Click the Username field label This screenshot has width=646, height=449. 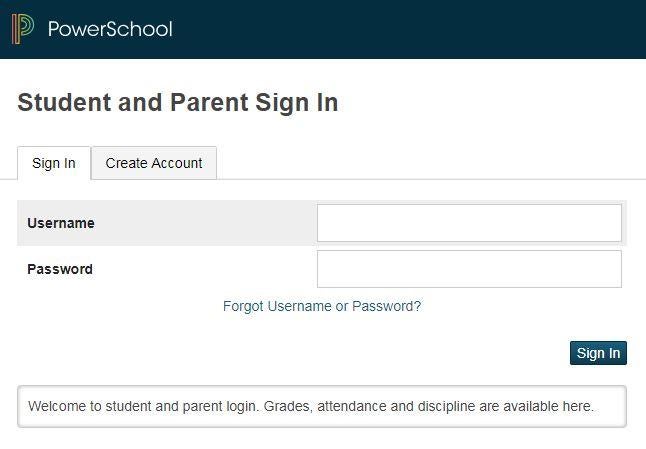pos(61,223)
